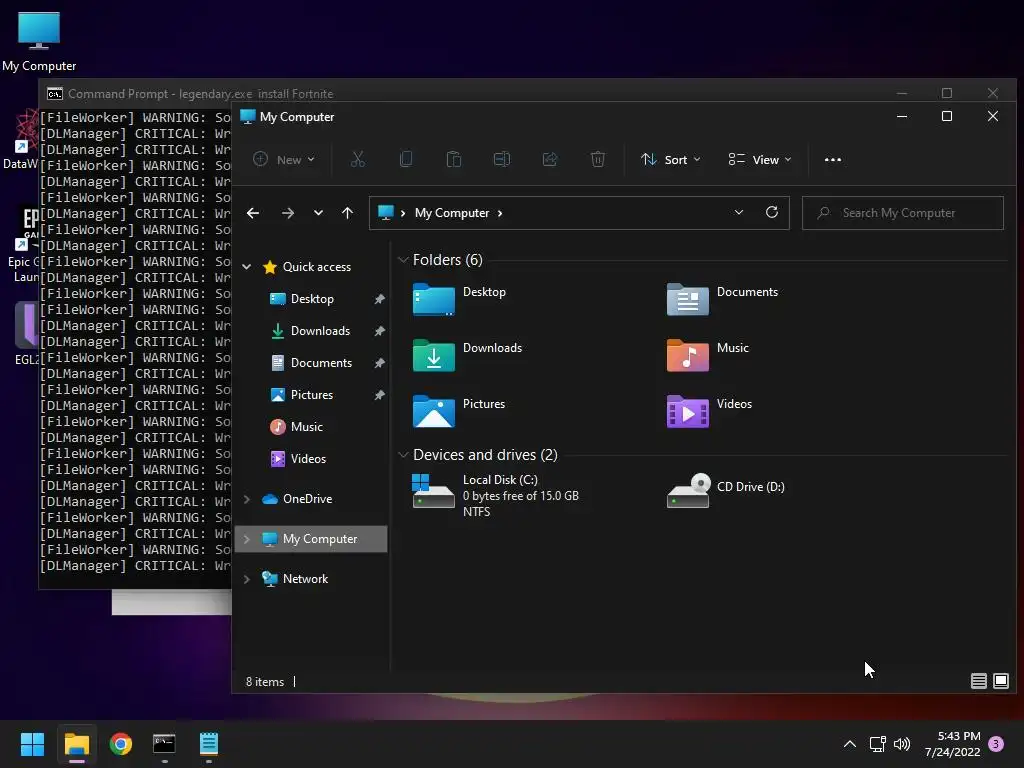Open the Sort dropdown menu

pos(671,159)
